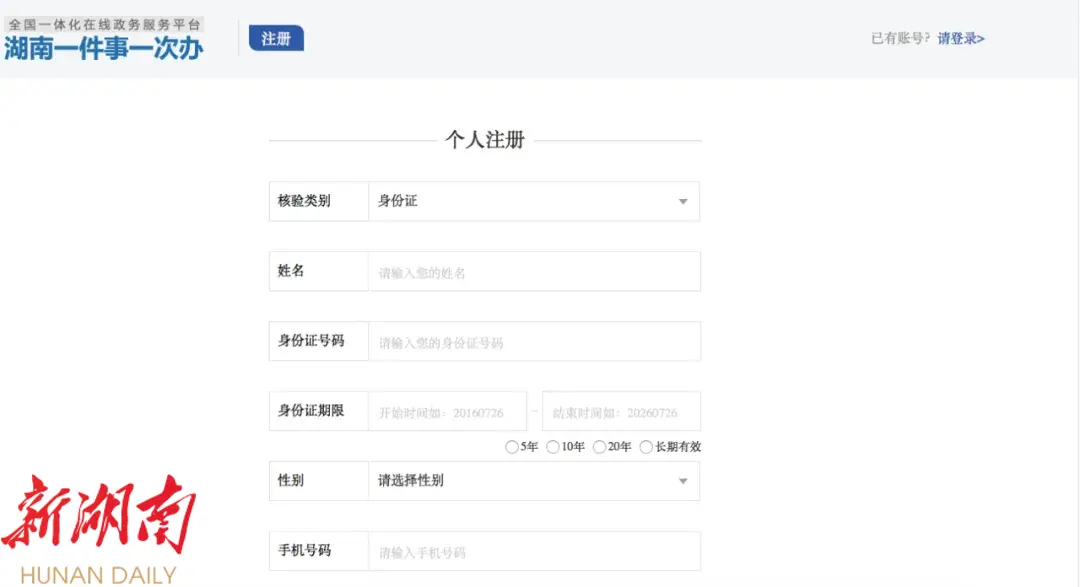Focus the 请输入手机号码 phone input
1080x587 pixels.
(534, 552)
